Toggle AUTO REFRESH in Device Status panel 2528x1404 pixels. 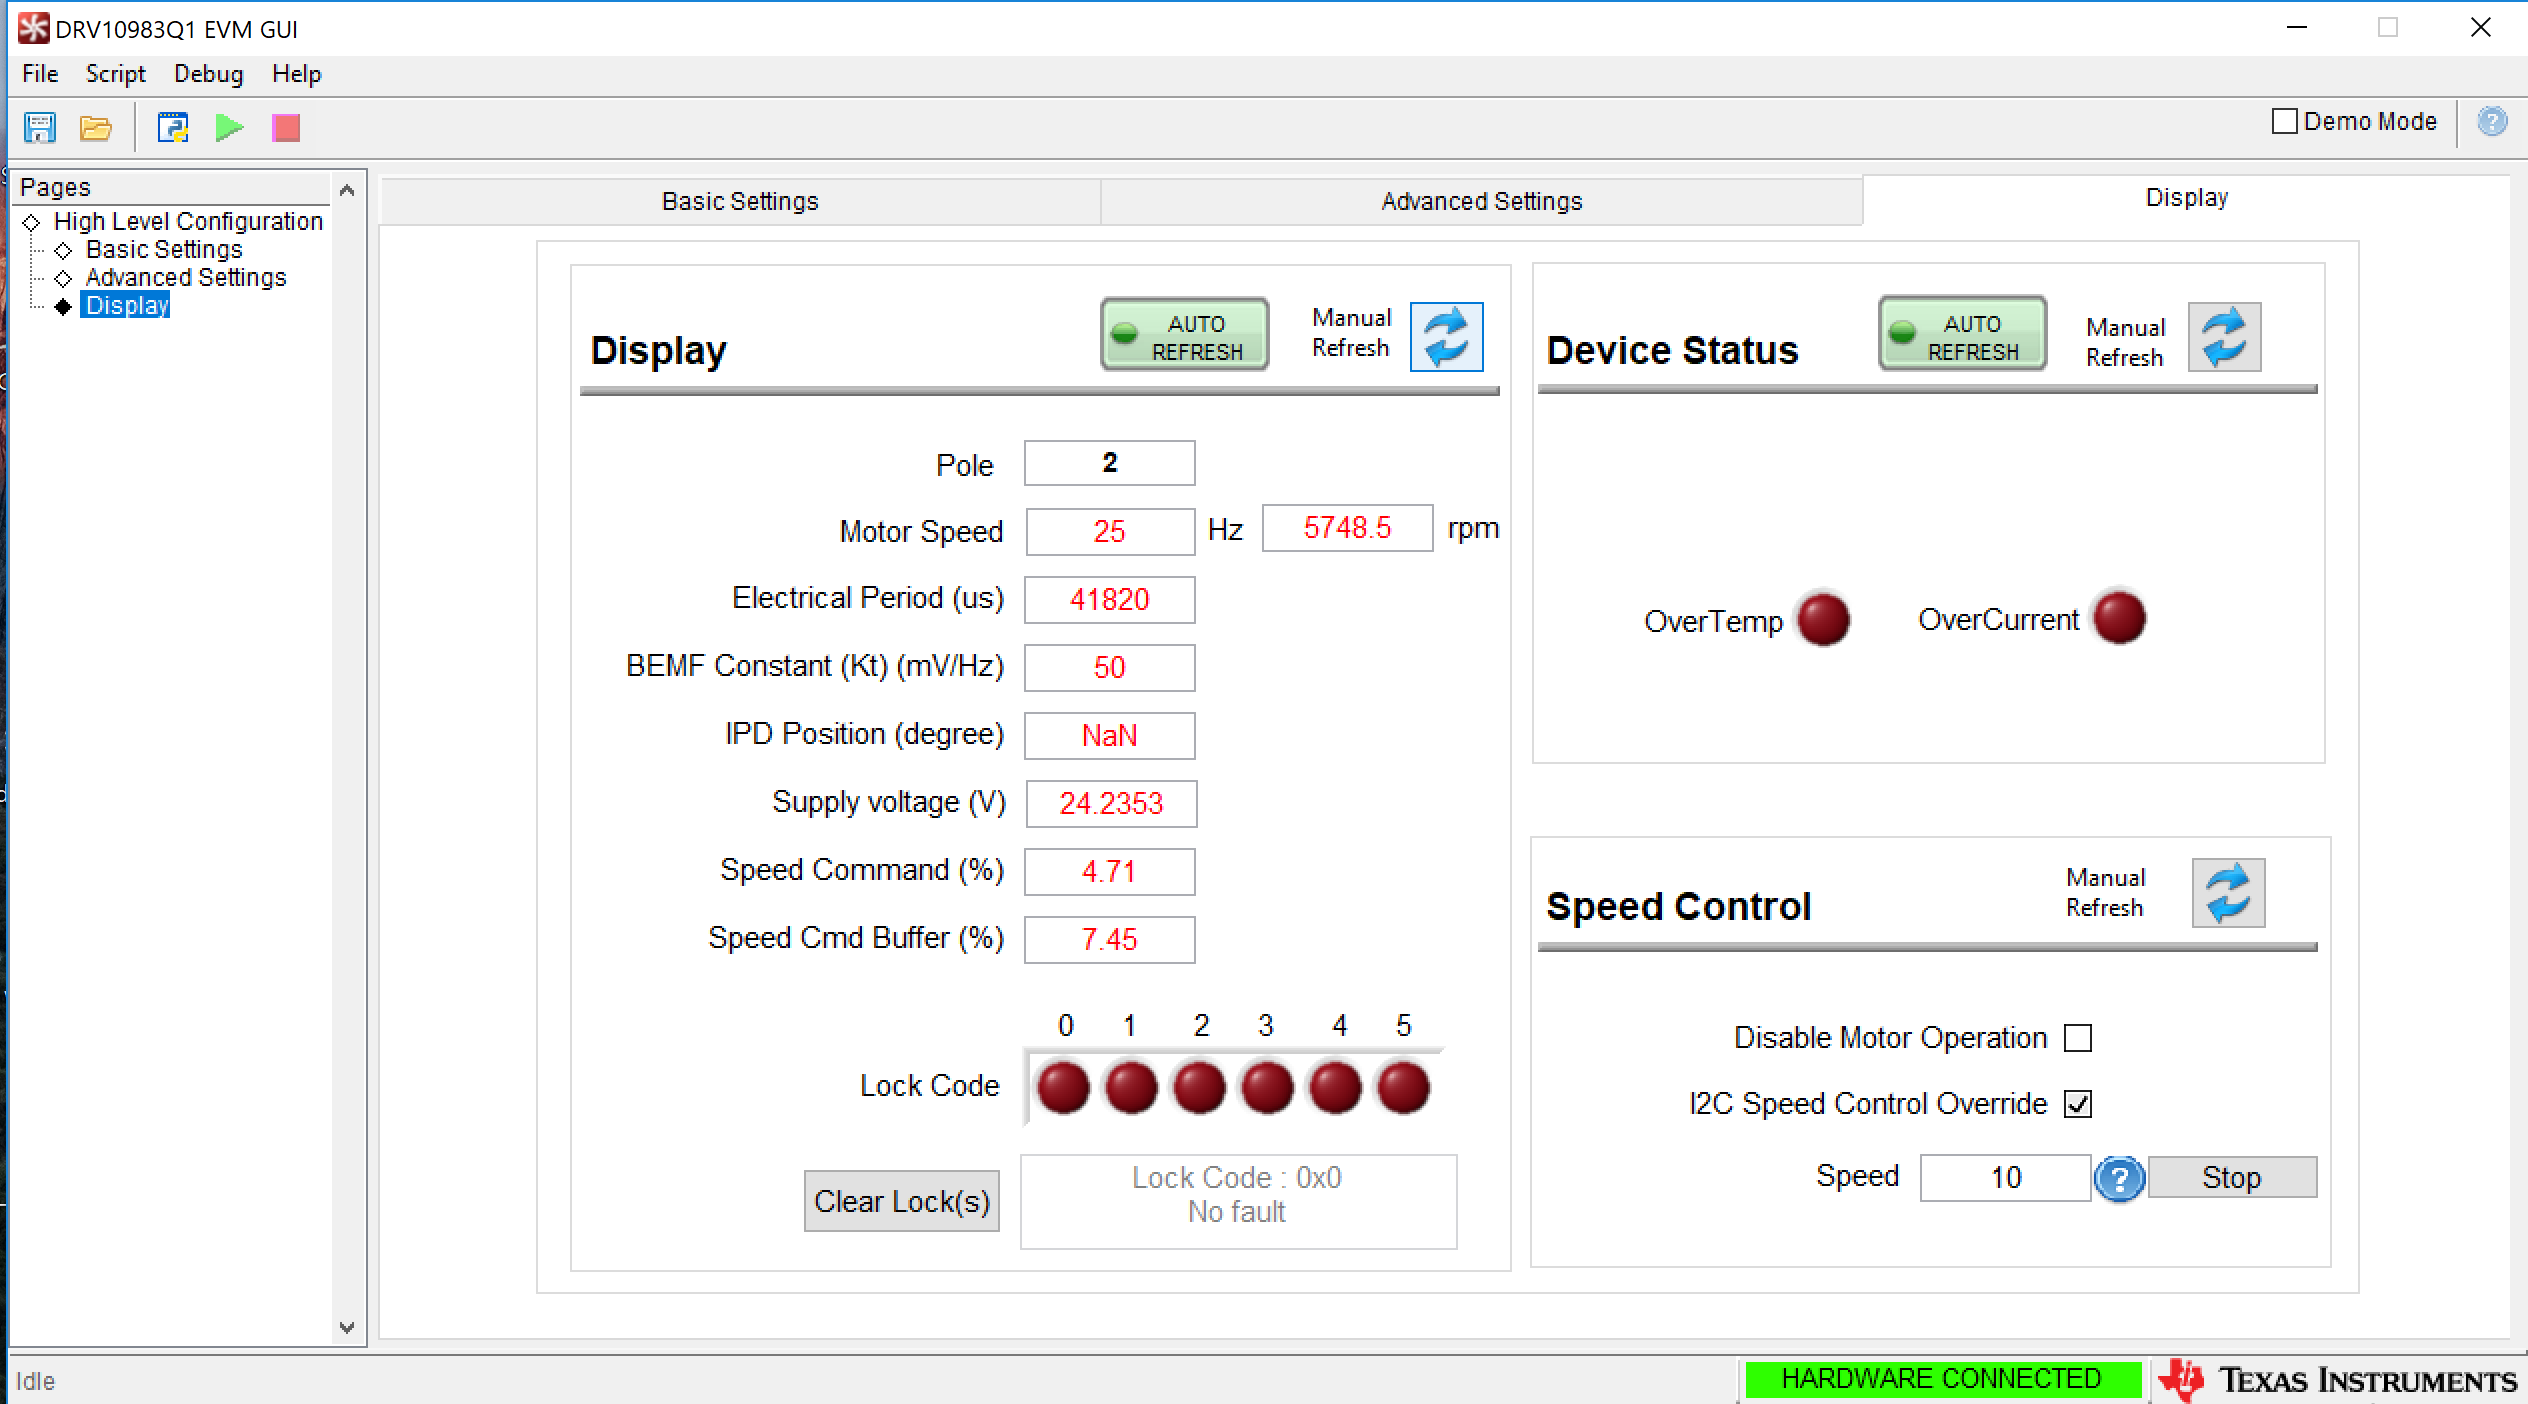[x=1962, y=334]
